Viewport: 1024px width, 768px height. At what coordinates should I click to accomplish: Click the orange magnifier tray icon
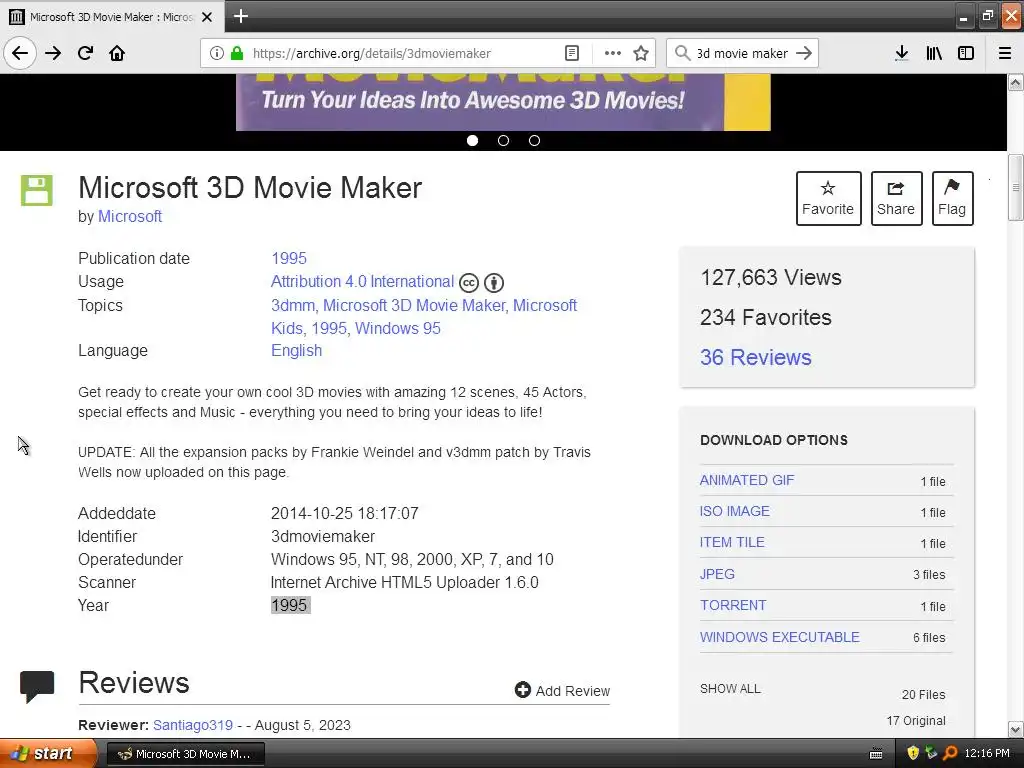pos(950,753)
